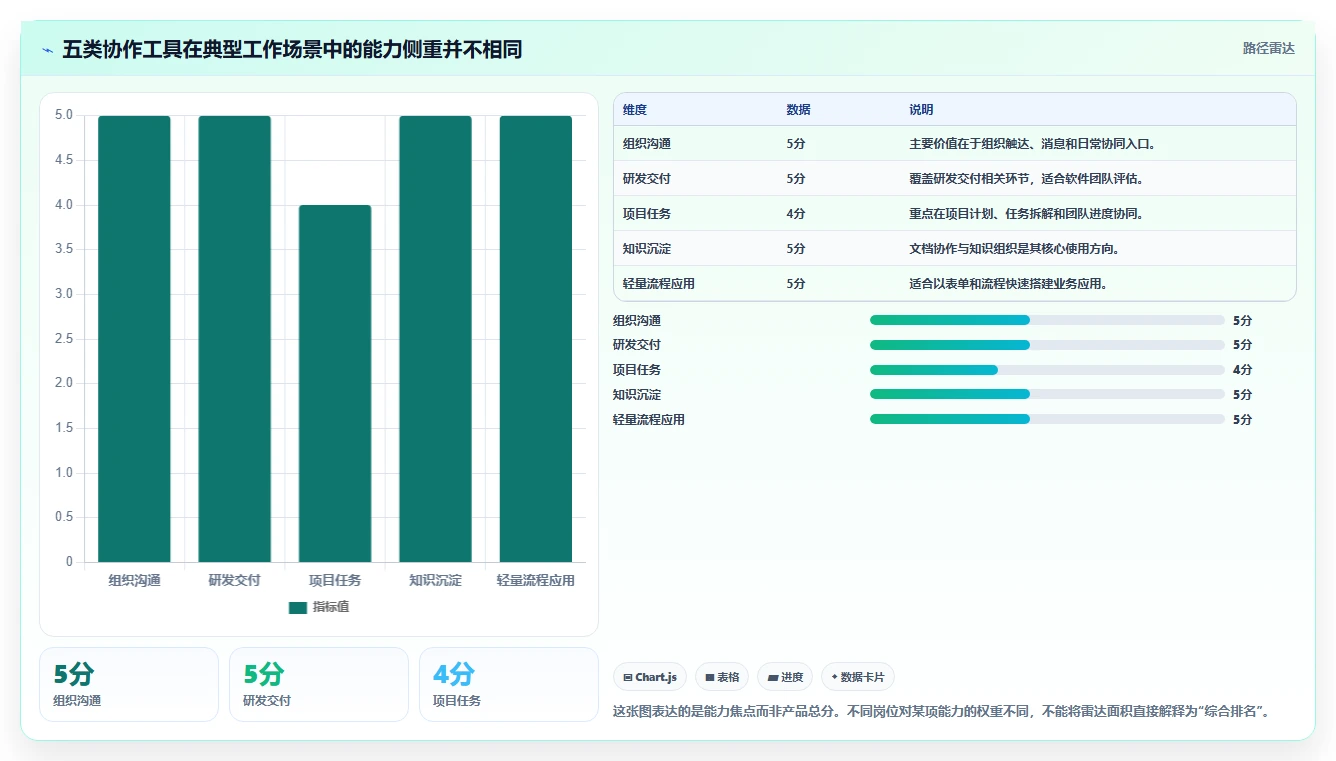This screenshot has height=761, width=1336.
Task: Click the 研发交付 progress bar
Action: 1047,345
